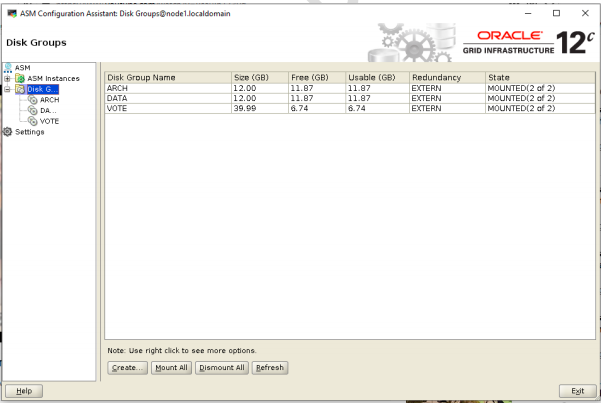Sort by Disk Group Name column header

[x=168, y=77]
